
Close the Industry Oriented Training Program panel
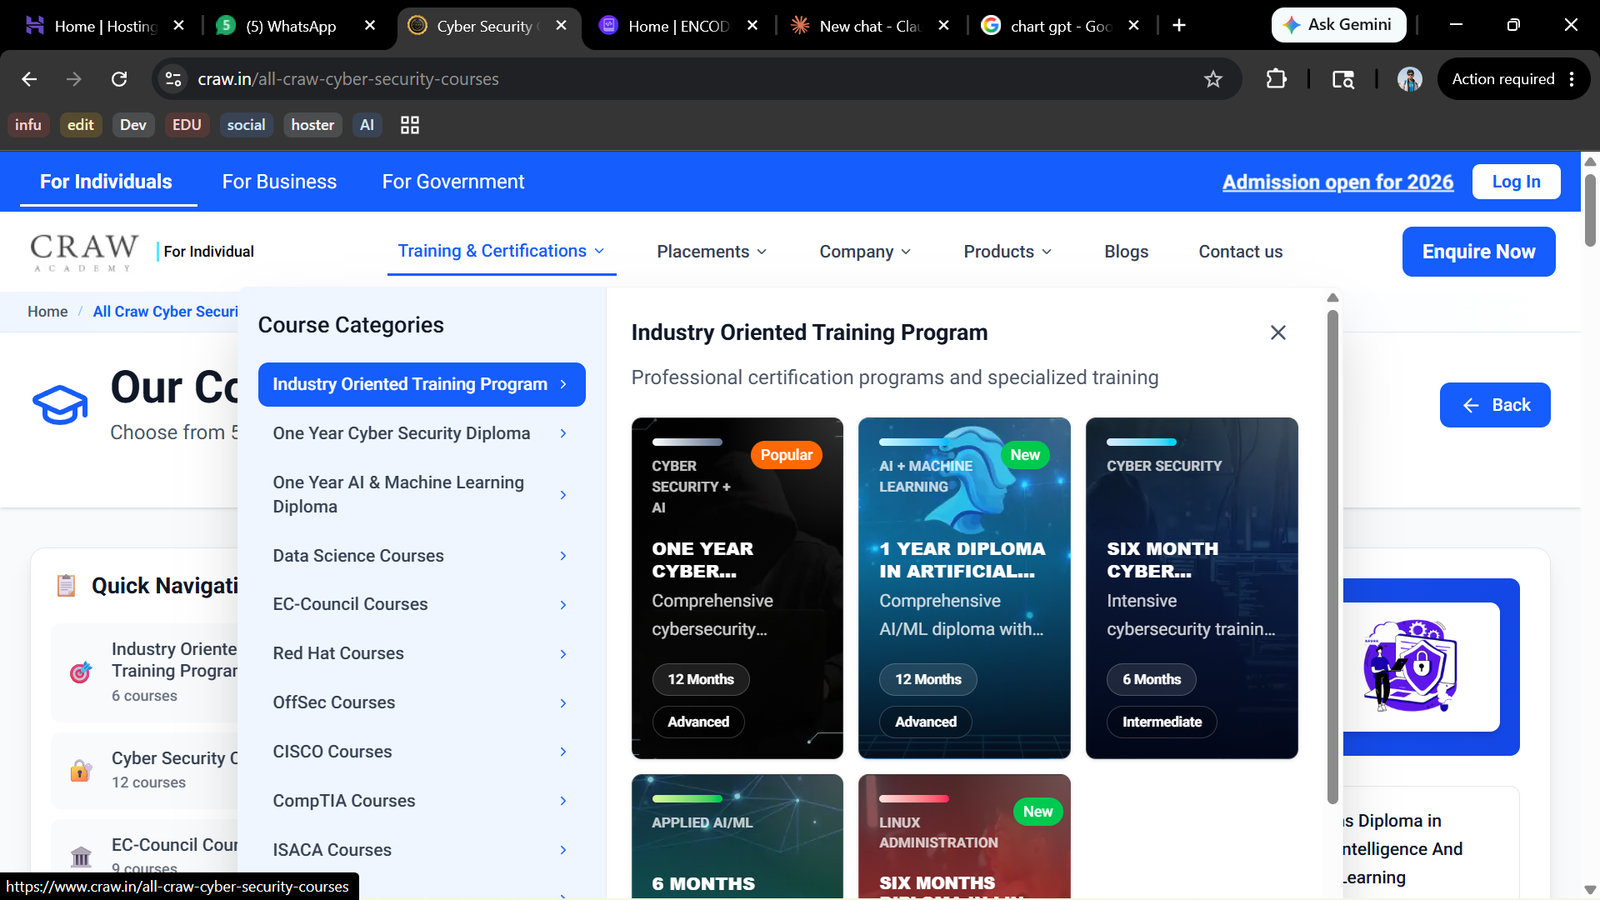[1278, 333]
